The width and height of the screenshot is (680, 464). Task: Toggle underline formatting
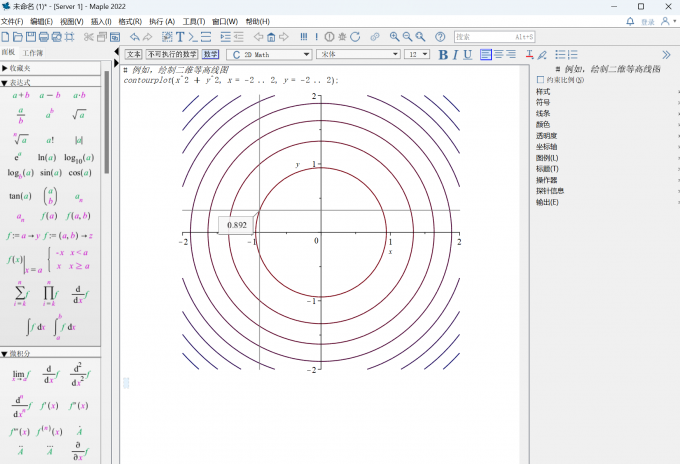468,55
